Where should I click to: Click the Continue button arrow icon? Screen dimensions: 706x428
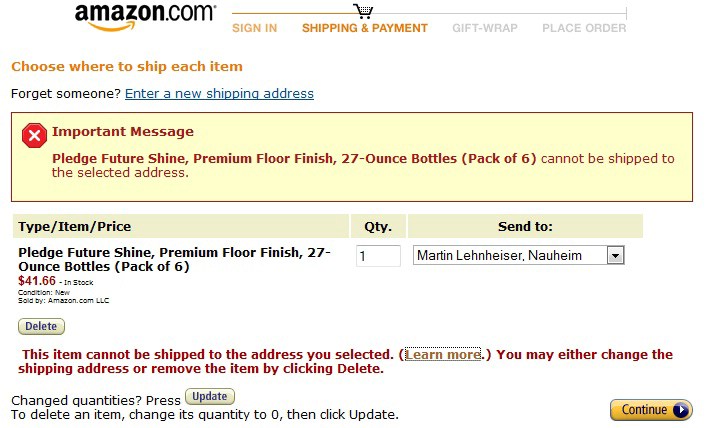[x=680, y=410]
